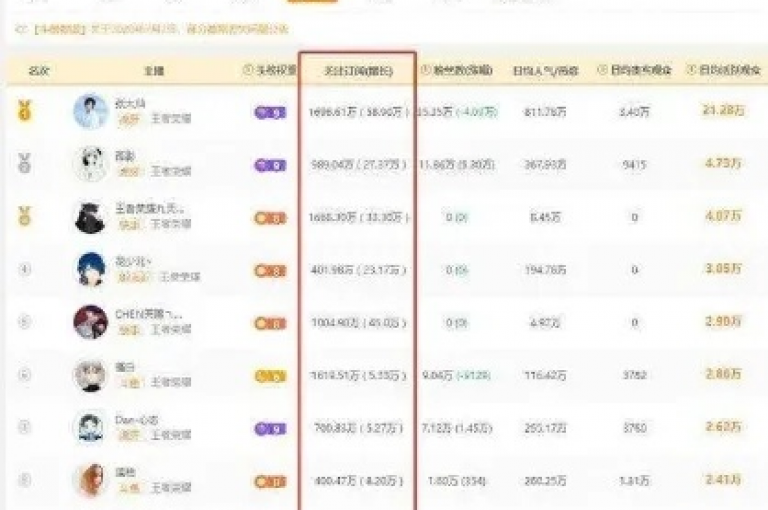
Task: Select the active viewers value 21.28万
Action: point(723,111)
